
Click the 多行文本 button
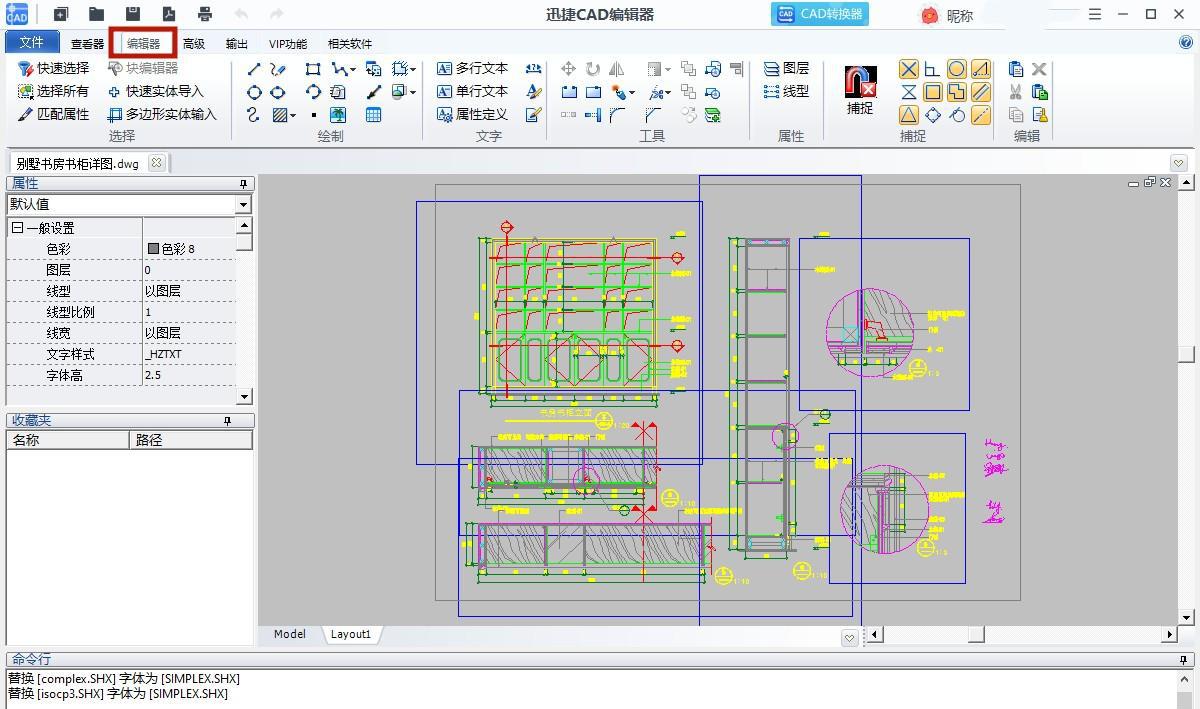(473, 68)
